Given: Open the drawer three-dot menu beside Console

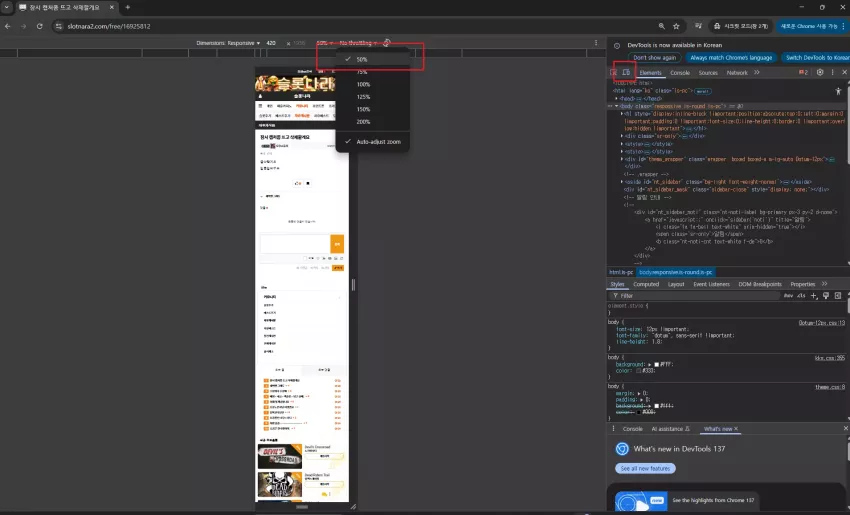Looking at the screenshot, I should [x=613, y=429].
